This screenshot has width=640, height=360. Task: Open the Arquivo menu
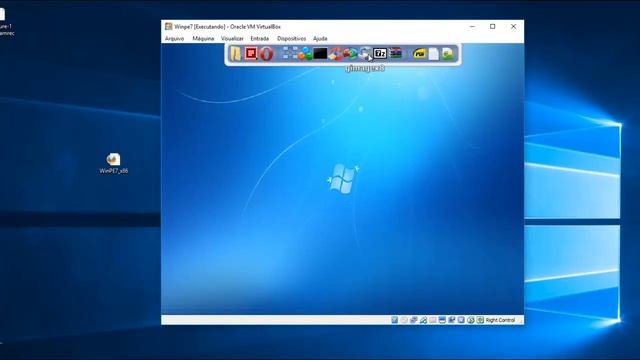[x=174, y=38]
